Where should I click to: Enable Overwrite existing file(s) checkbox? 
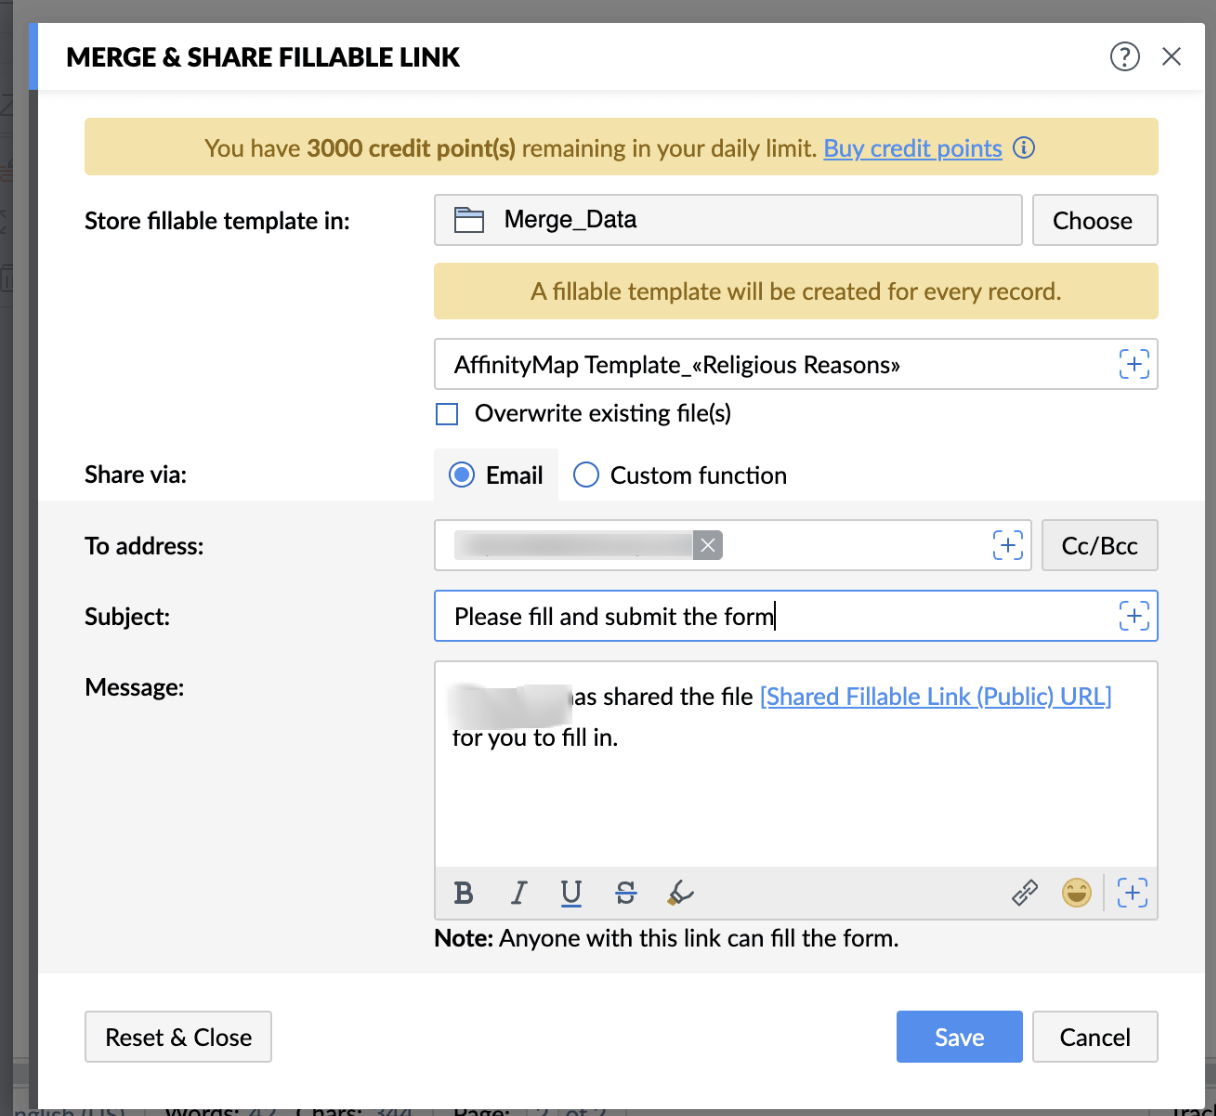pos(447,414)
